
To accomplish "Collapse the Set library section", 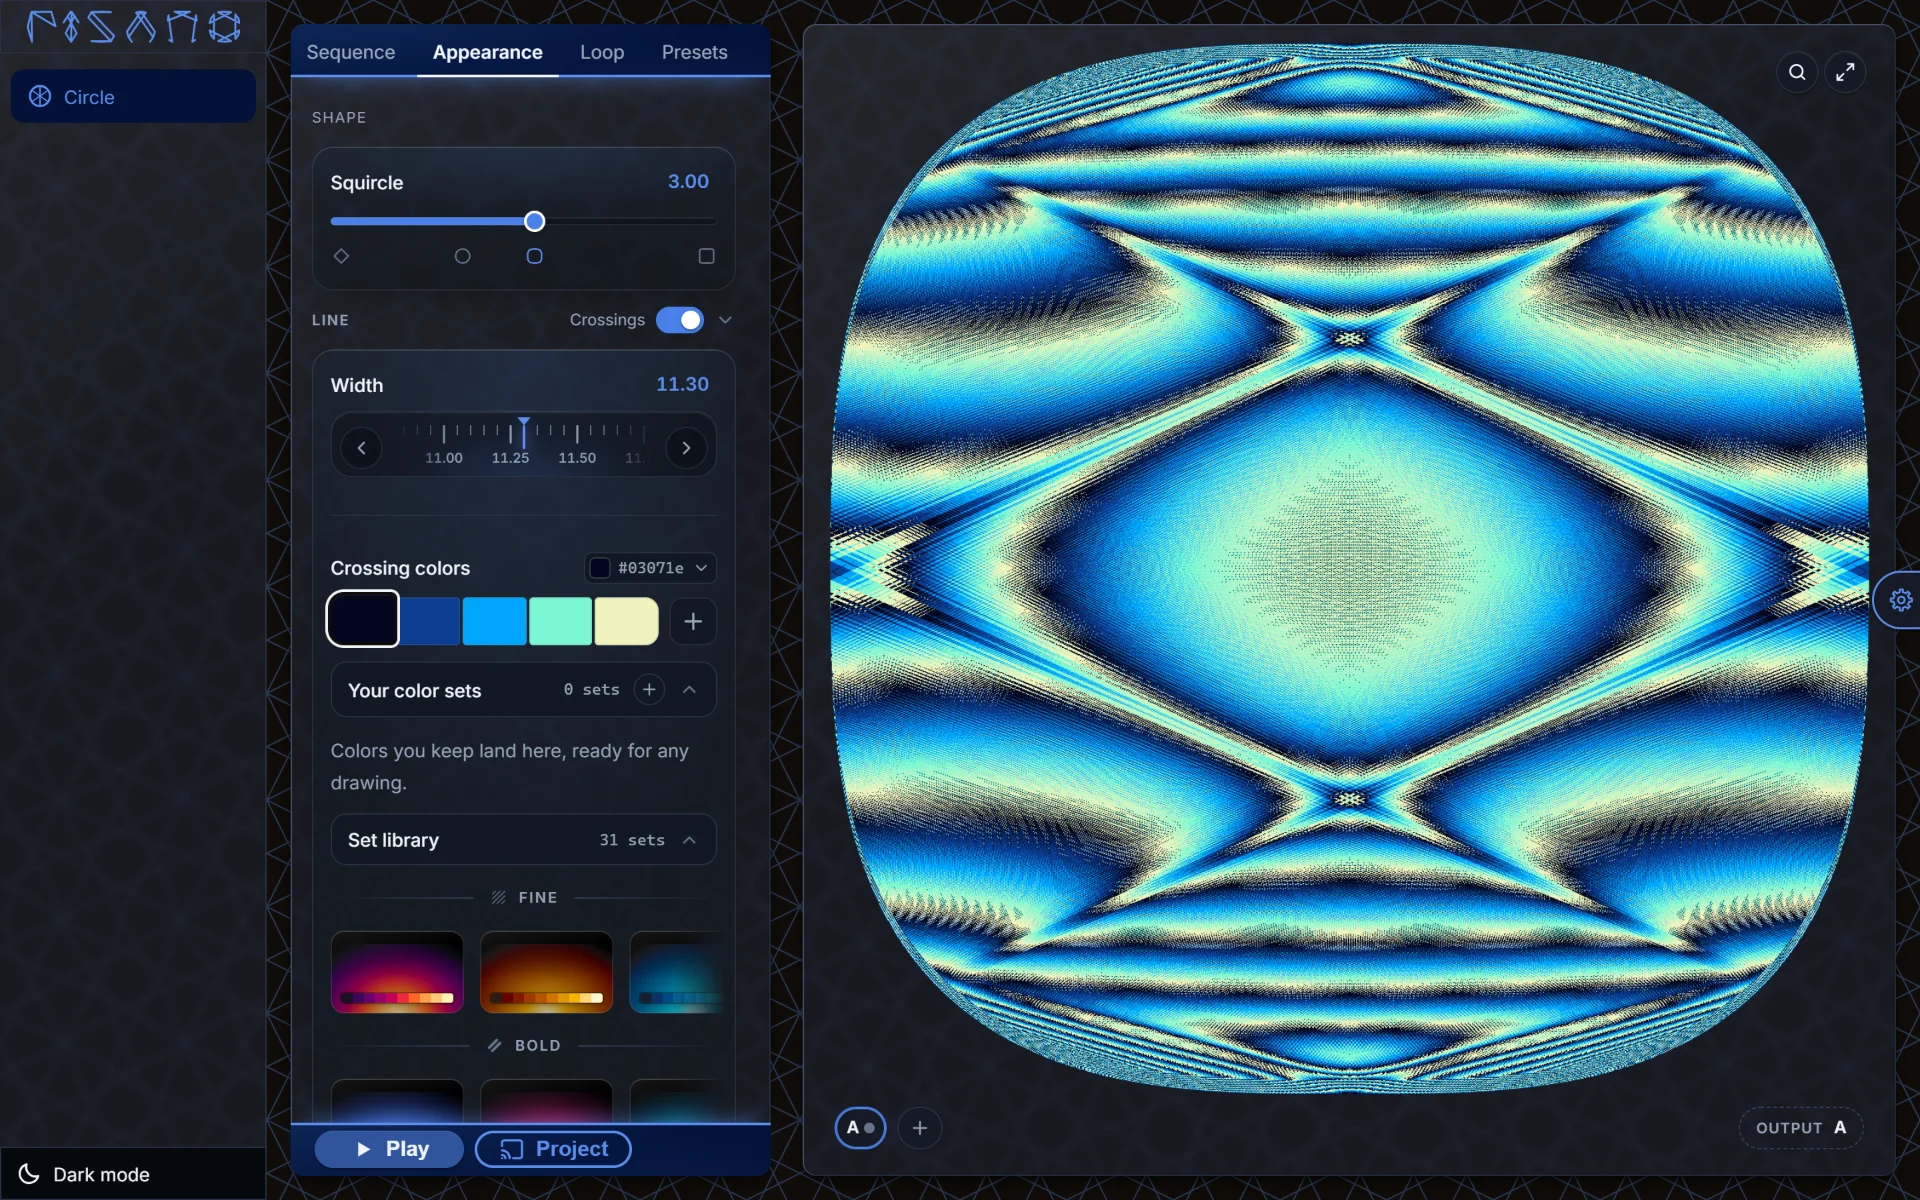I will point(690,840).
